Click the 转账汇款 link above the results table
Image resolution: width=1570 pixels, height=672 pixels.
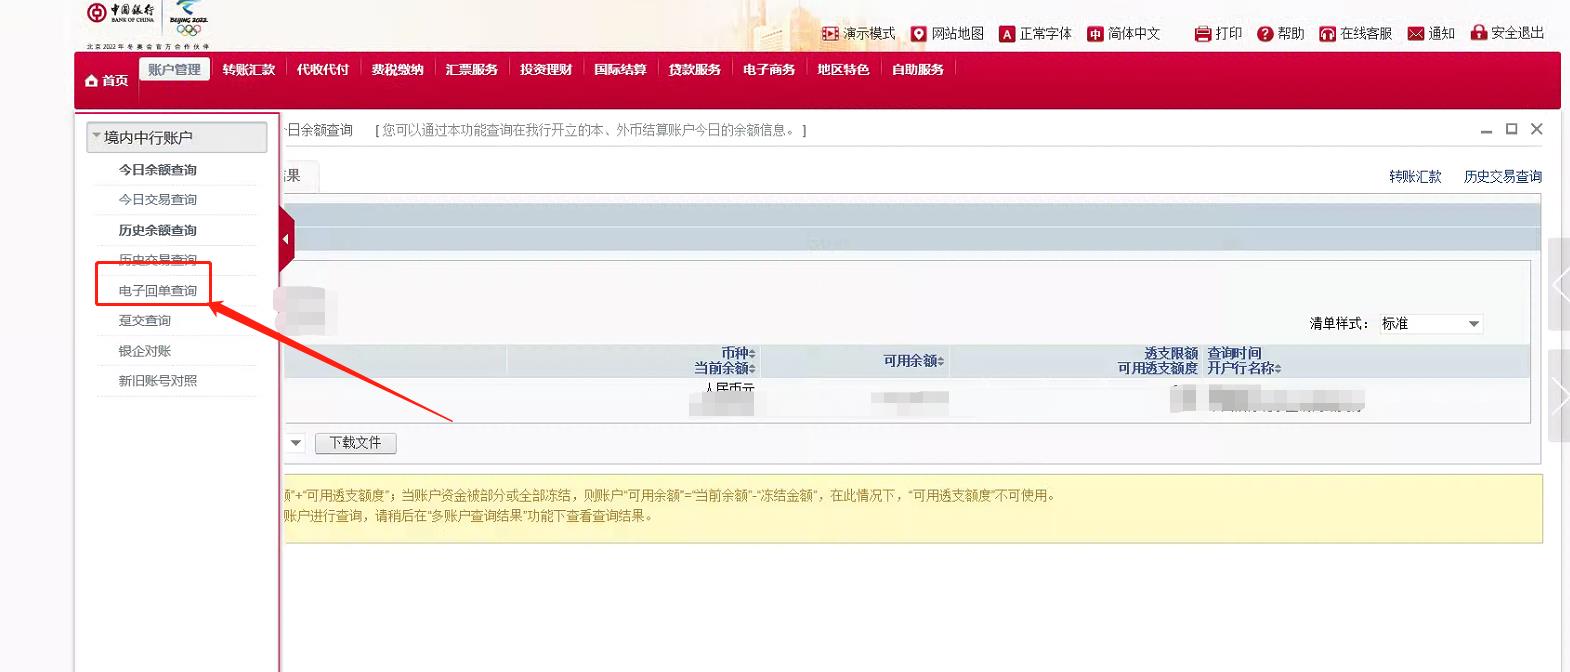tap(1415, 177)
